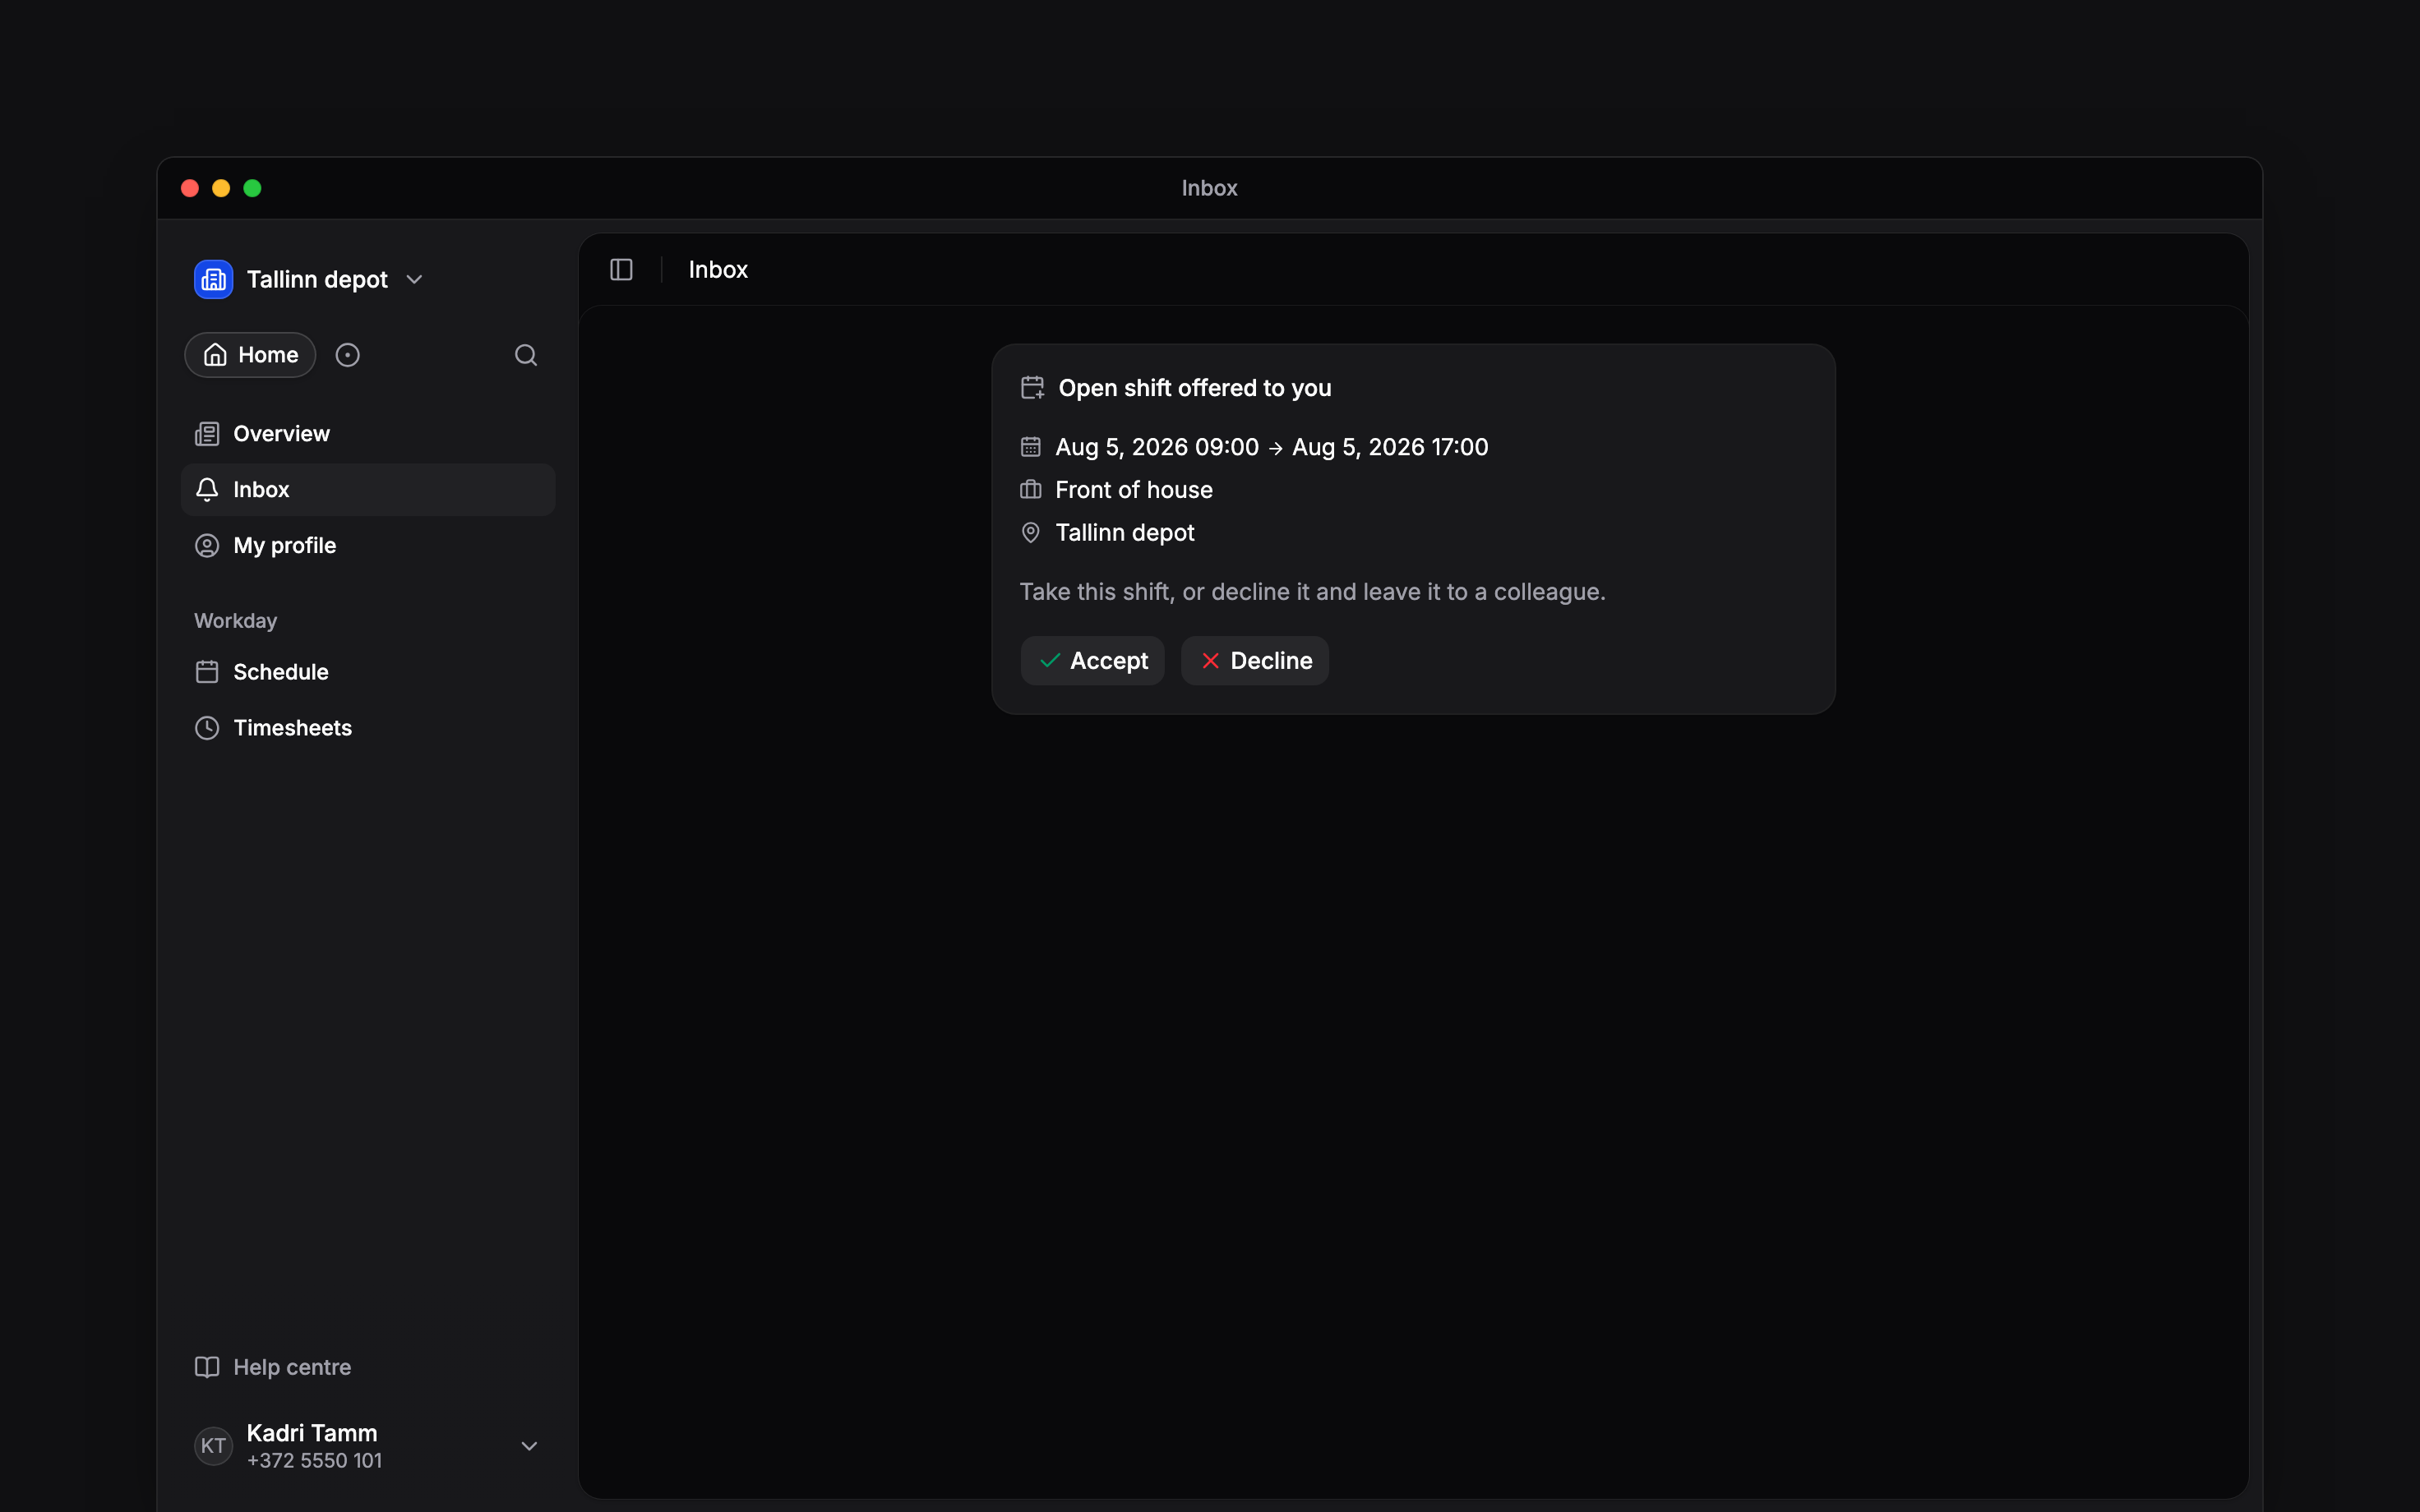Click the Kadri Tamm name text

[312, 1433]
